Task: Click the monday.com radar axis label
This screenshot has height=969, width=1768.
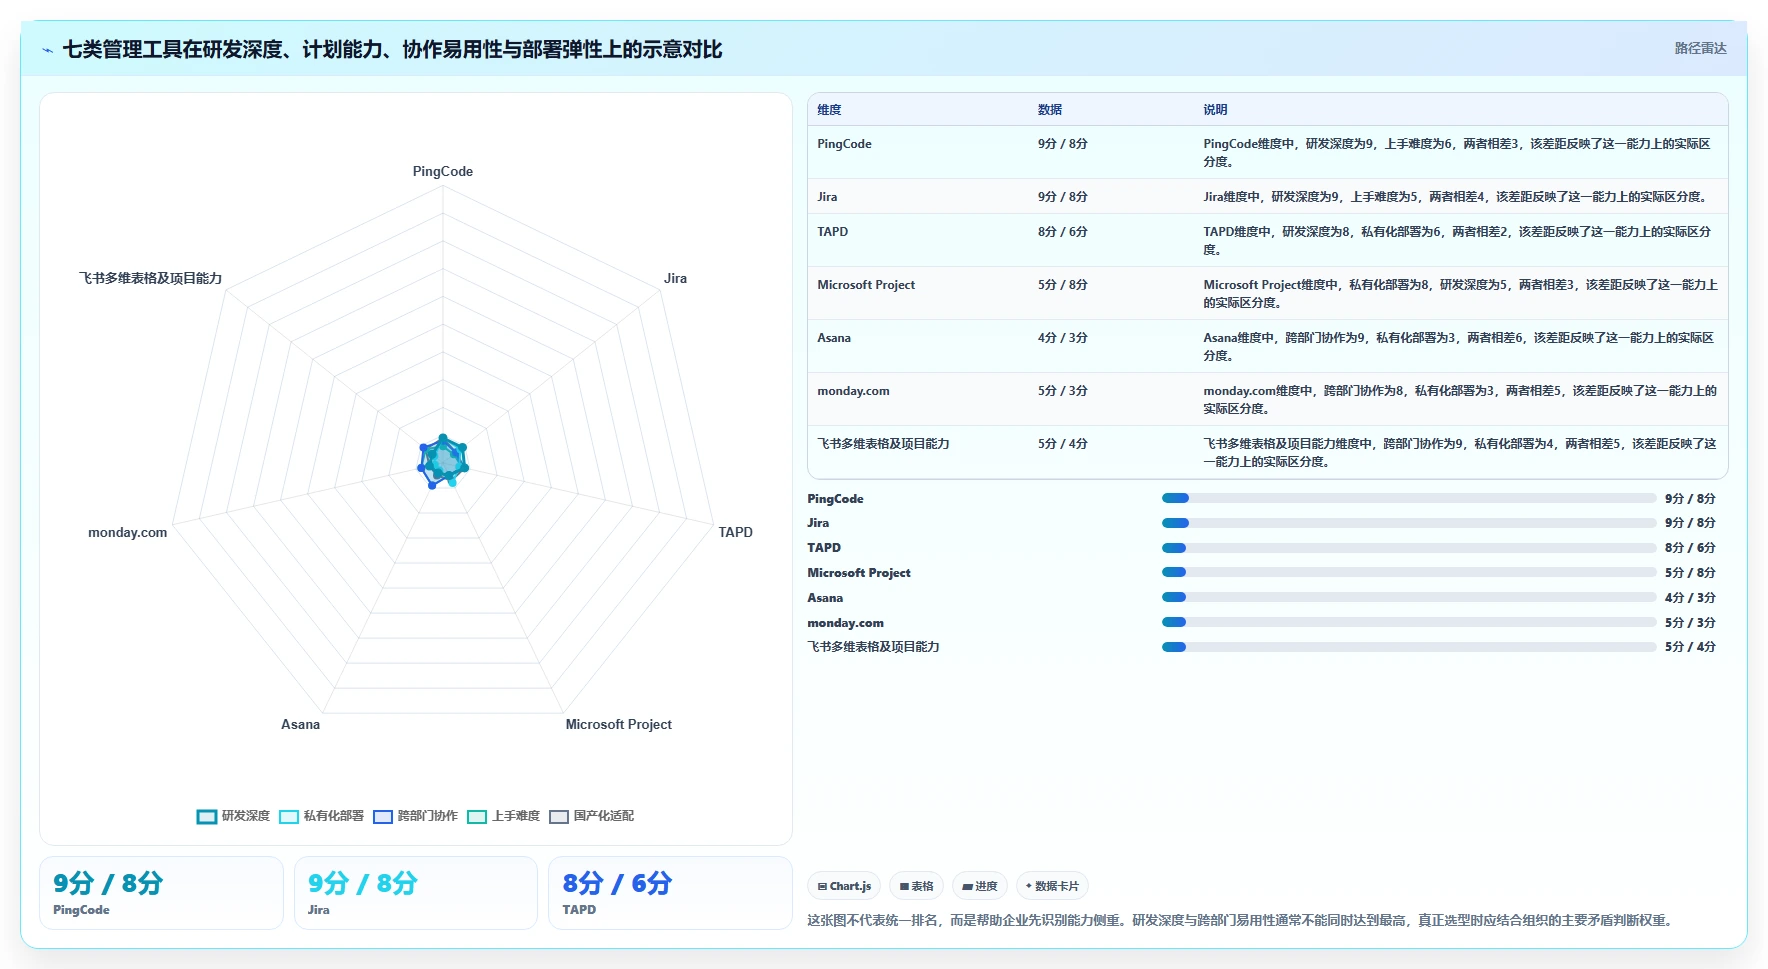Action: pyautogui.click(x=127, y=532)
